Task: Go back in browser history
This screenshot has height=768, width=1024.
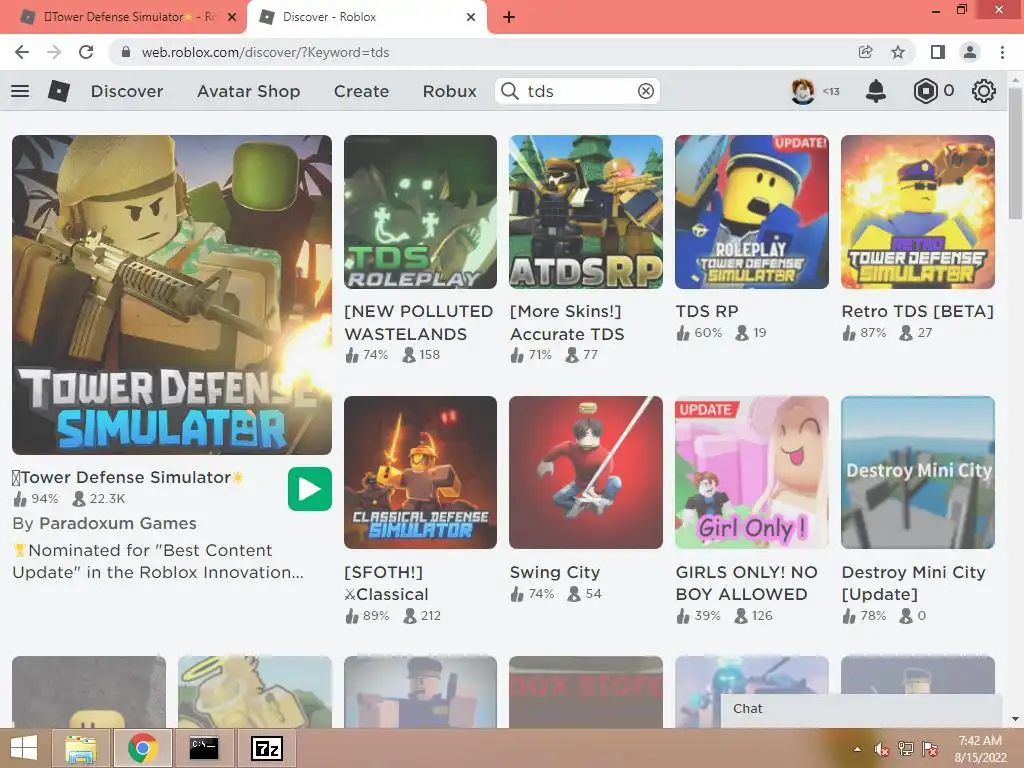Action: (x=22, y=52)
